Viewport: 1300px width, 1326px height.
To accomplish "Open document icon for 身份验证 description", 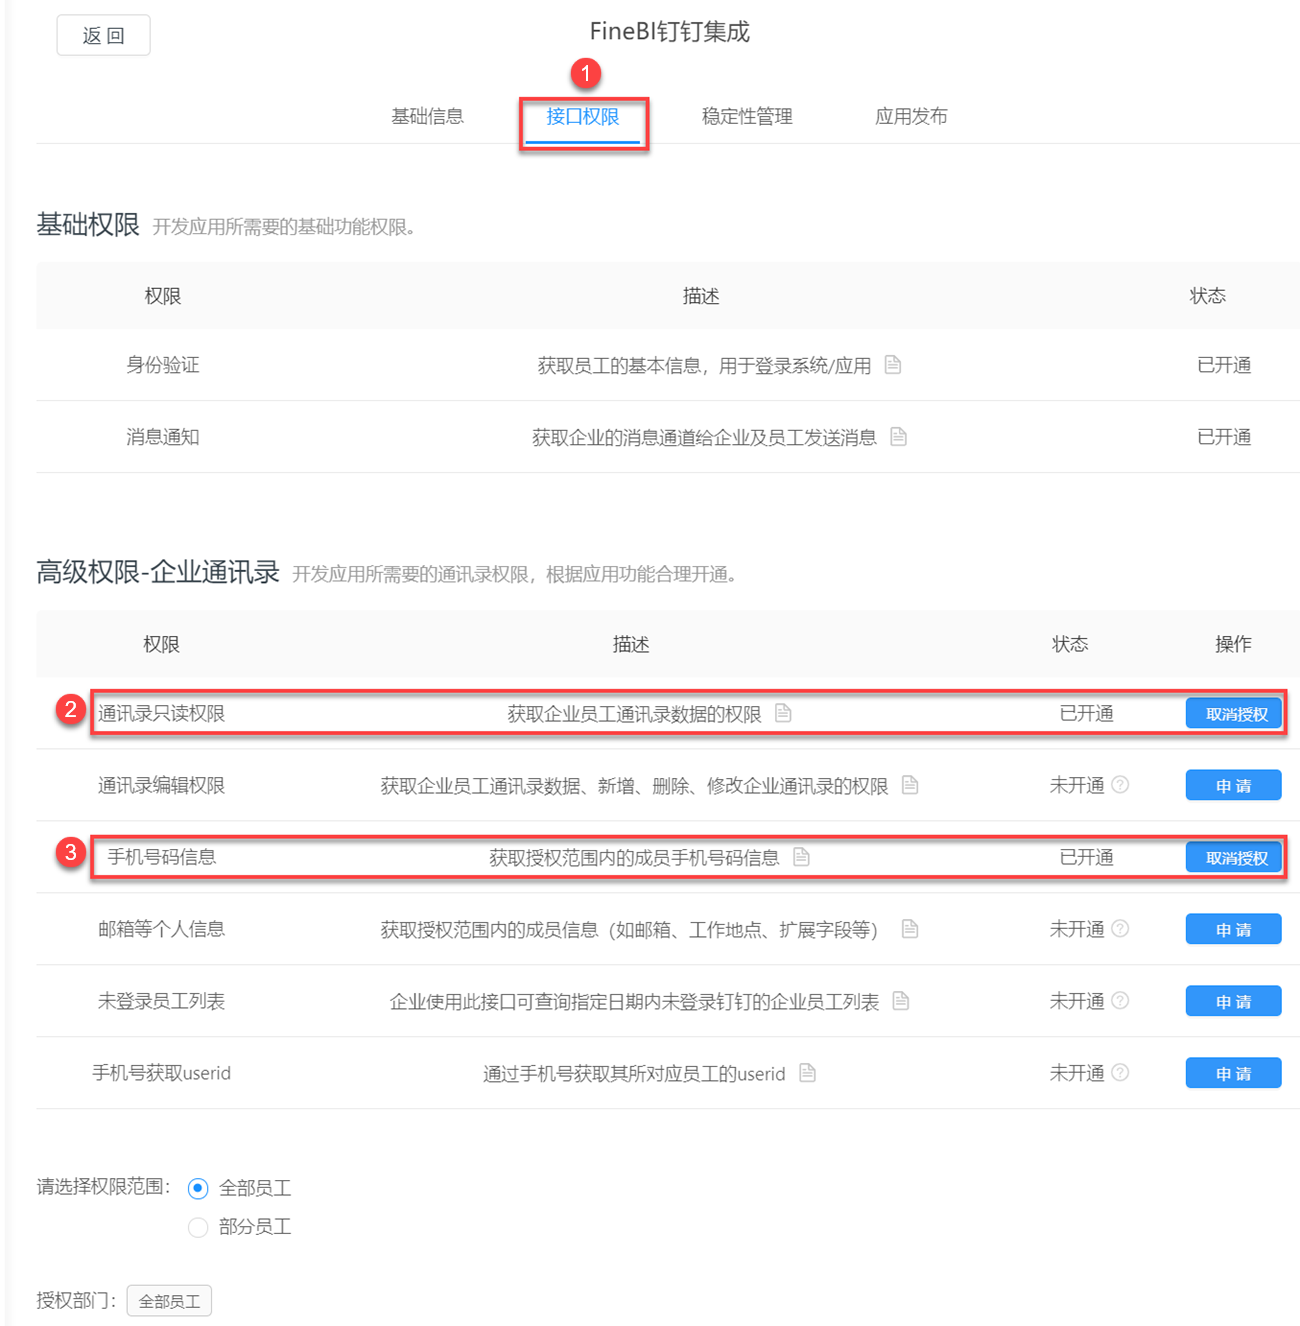I will point(893,365).
